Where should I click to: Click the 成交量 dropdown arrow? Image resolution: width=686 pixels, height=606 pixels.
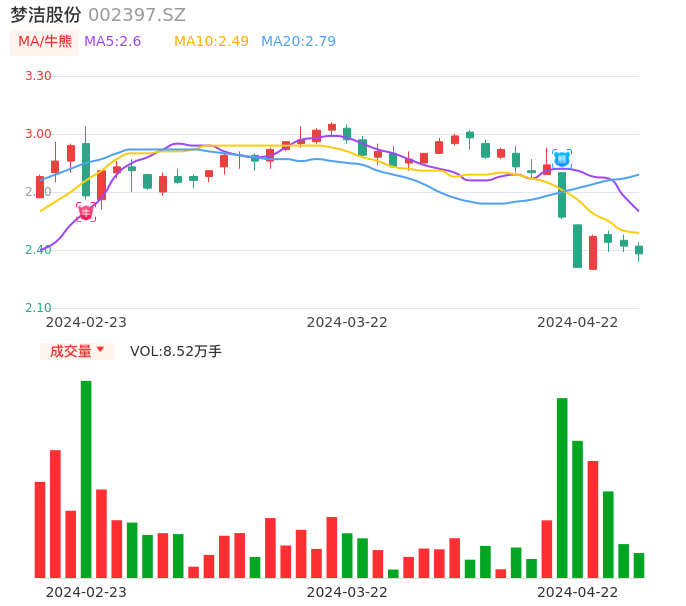coord(100,350)
